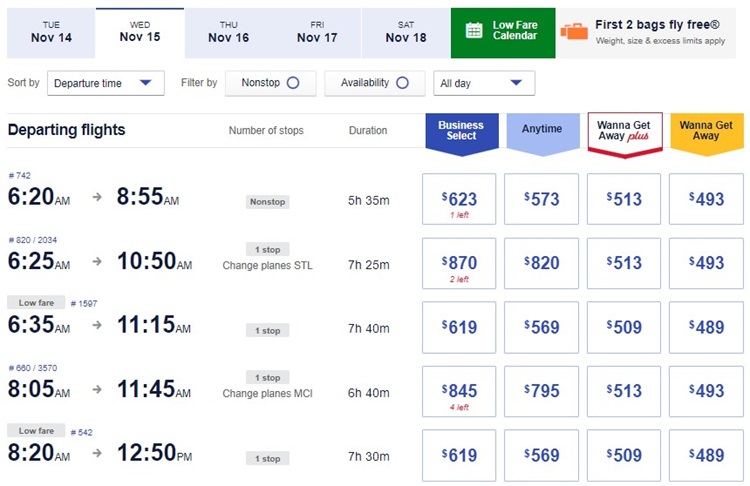The image size is (750, 486).
Task: Click the Business Select column header
Action: (461, 131)
